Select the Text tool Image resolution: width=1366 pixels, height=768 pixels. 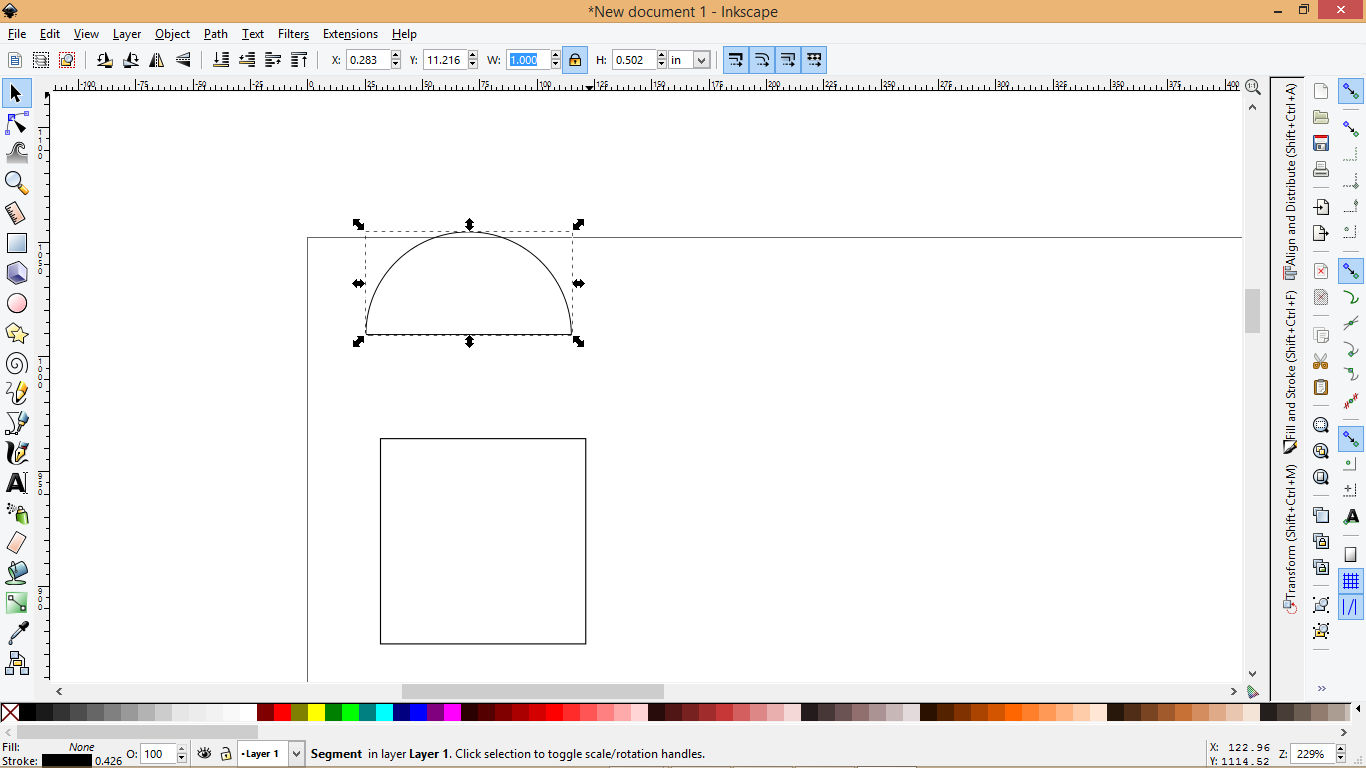(16, 483)
